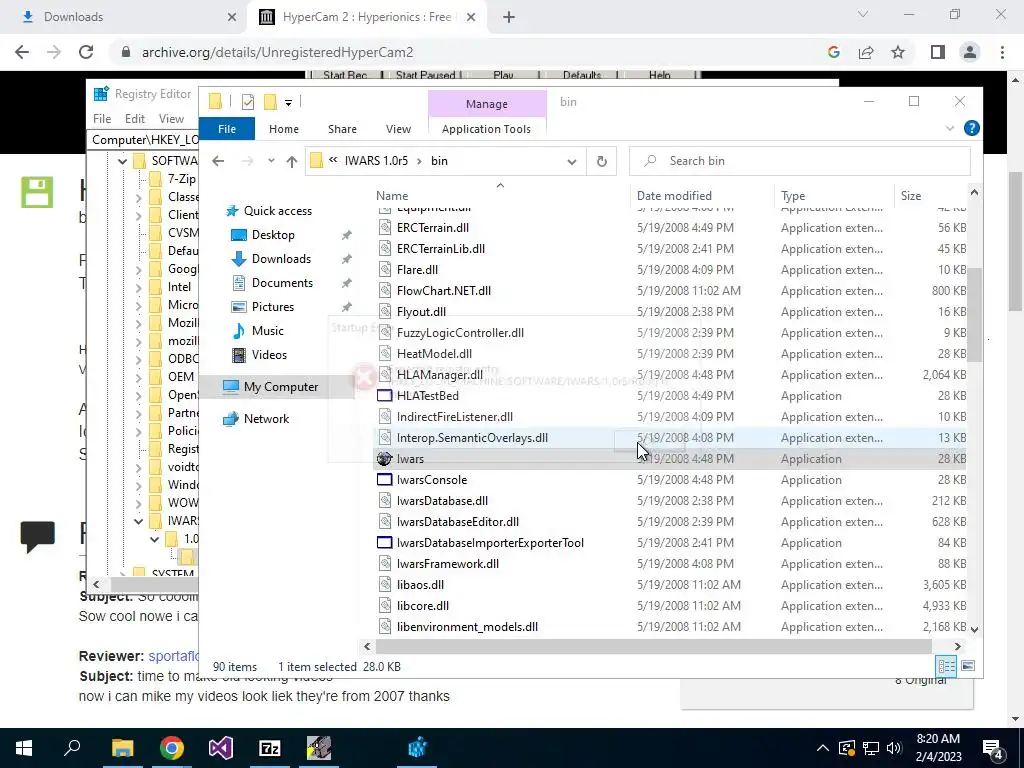Open the File ribbon tab

[x=227, y=129]
